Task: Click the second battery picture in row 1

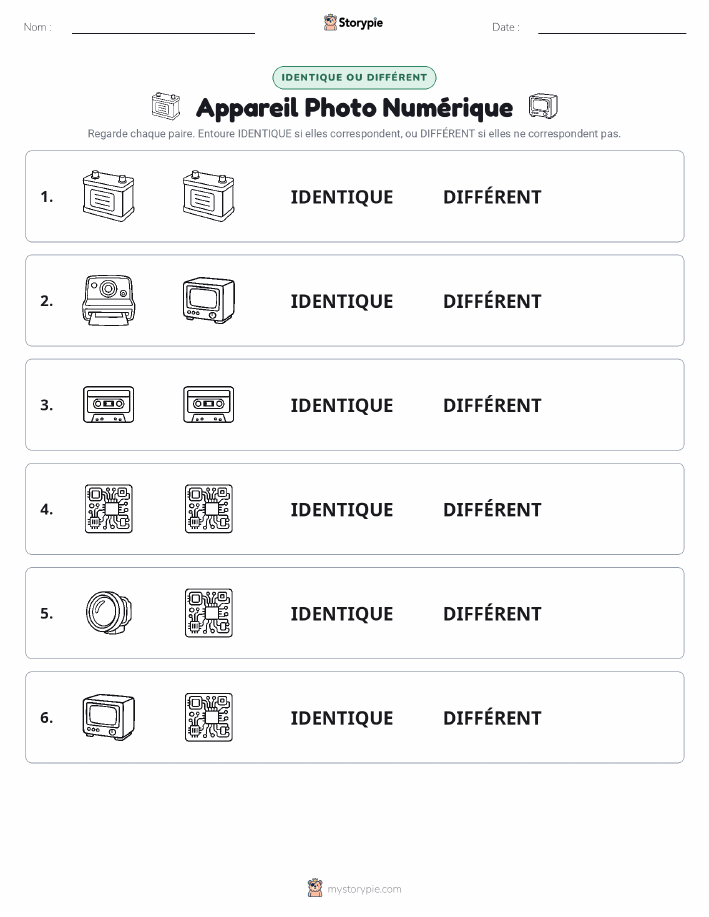Action: tap(209, 196)
